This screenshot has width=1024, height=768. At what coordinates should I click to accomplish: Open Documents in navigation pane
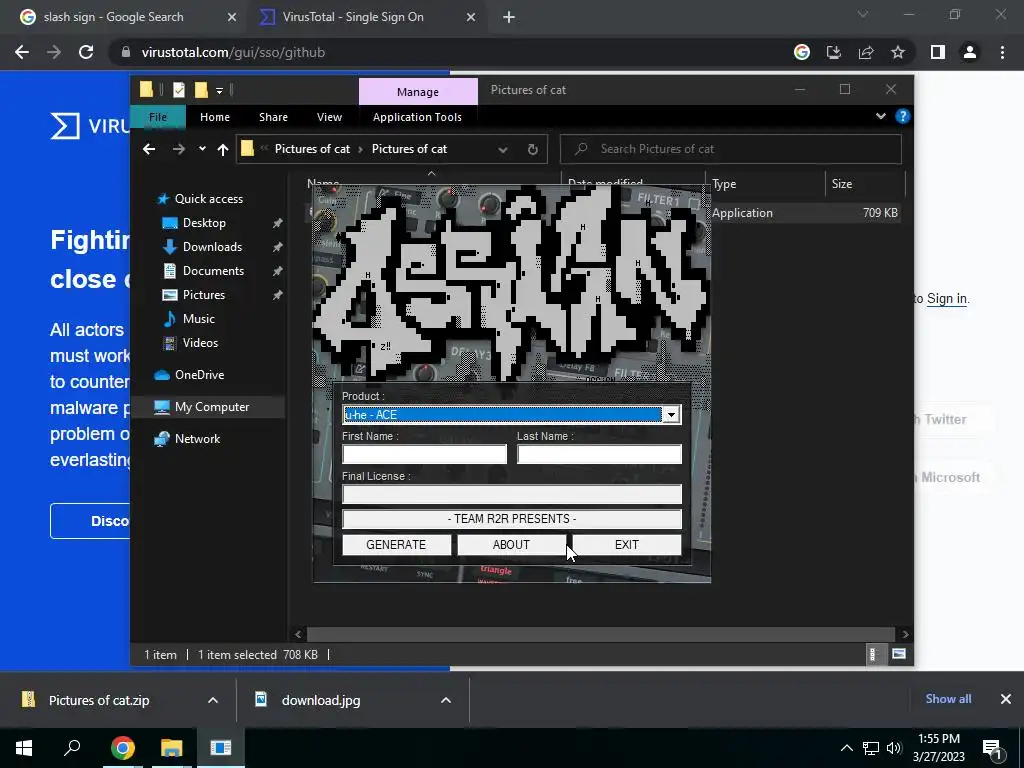tap(213, 270)
